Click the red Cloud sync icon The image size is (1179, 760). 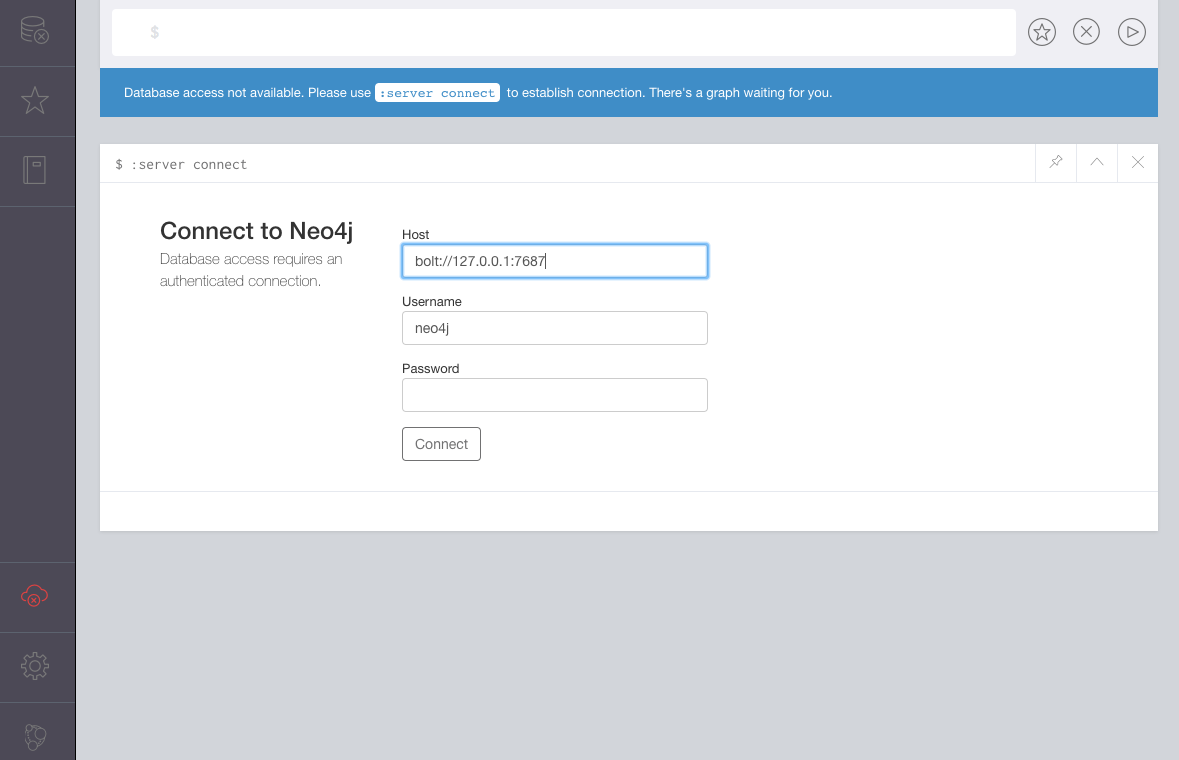(35, 597)
